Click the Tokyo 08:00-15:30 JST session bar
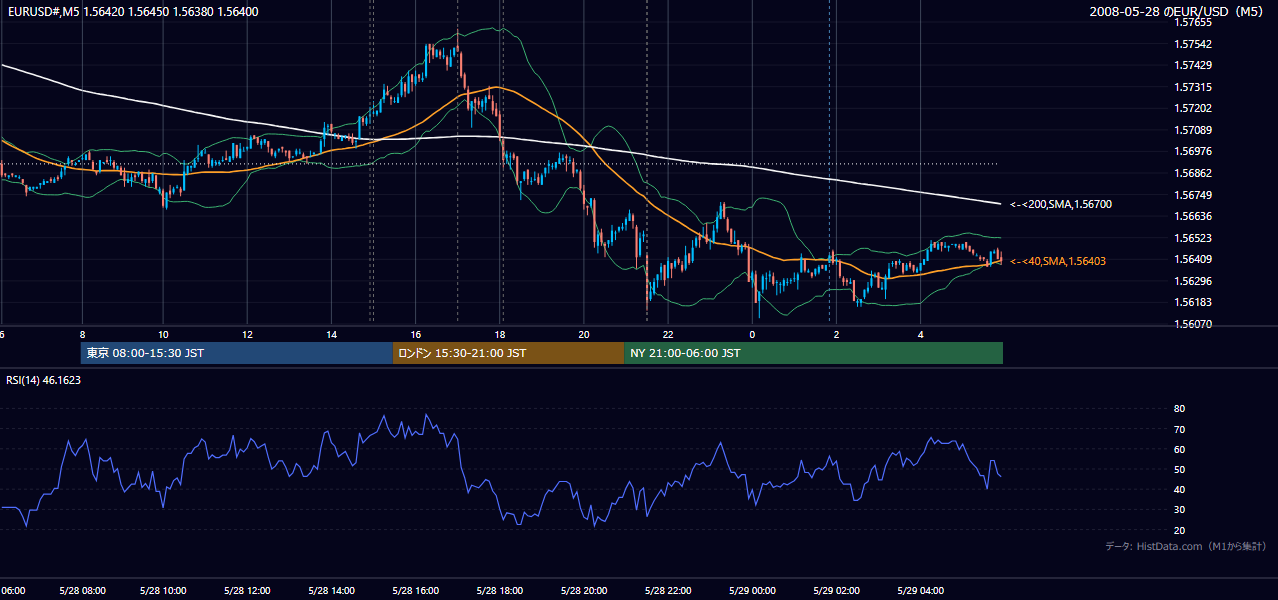Screen dimensions: 1278x600 pyautogui.click(x=237, y=353)
